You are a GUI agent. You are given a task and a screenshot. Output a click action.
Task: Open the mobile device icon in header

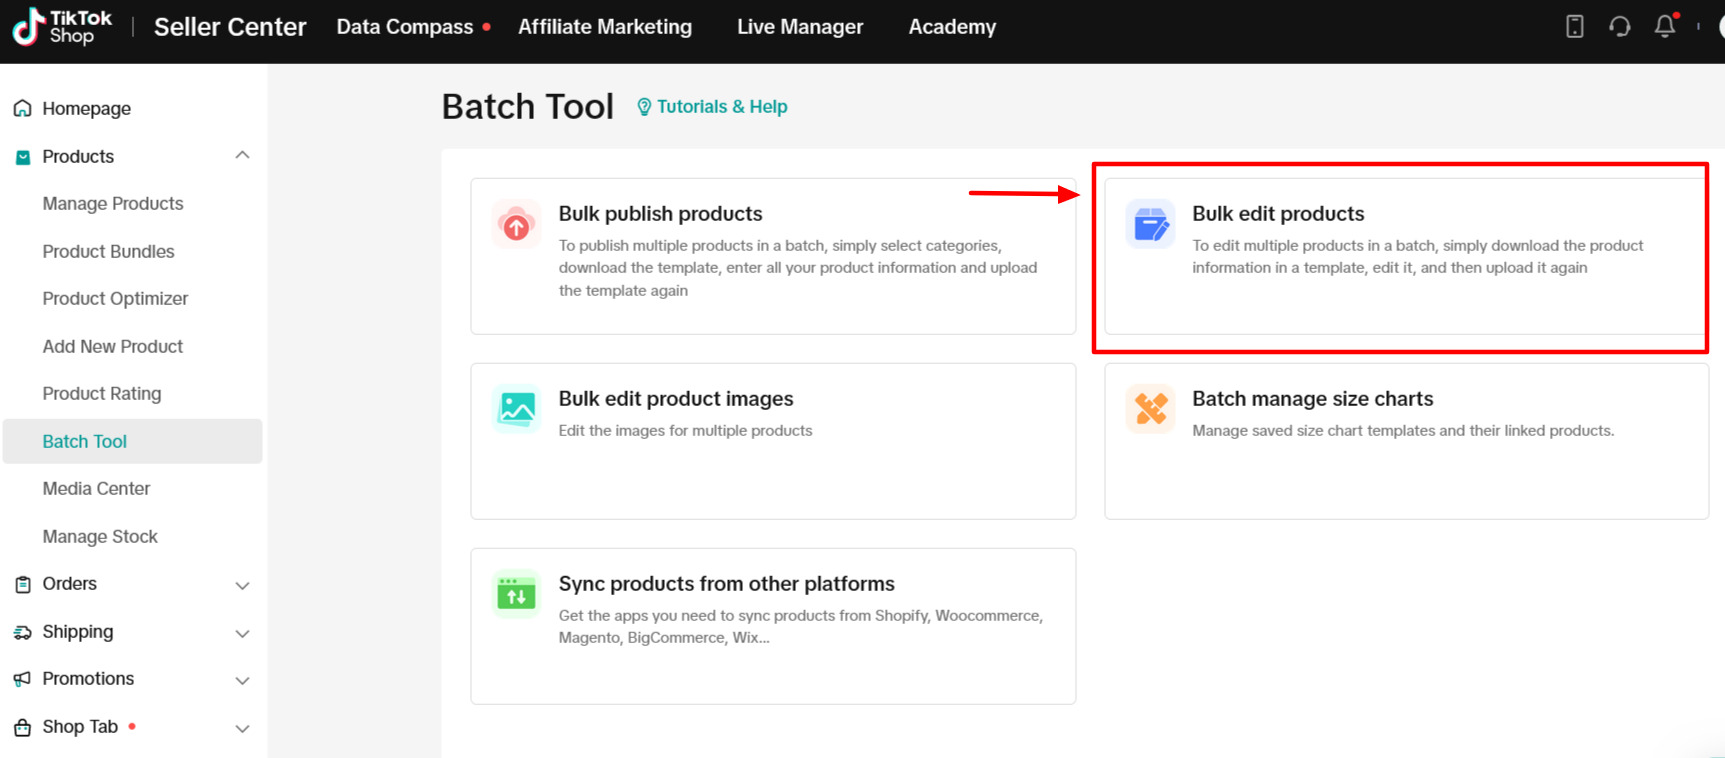click(1574, 27)
